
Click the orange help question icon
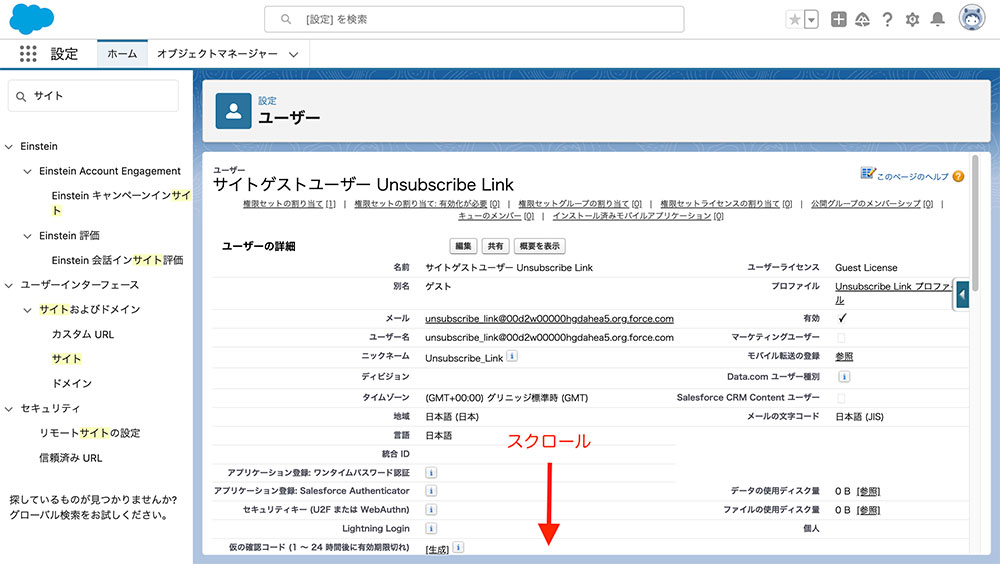coord(958,177)
